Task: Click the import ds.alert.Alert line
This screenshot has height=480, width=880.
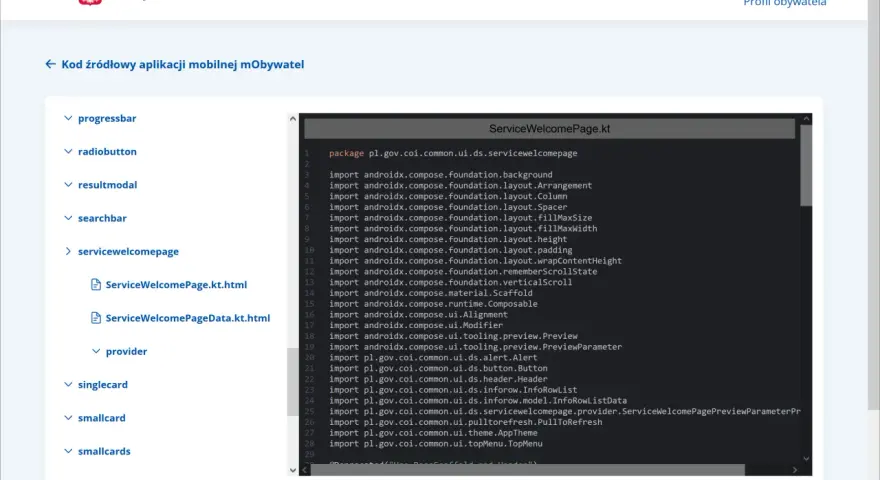Action: 433,358
